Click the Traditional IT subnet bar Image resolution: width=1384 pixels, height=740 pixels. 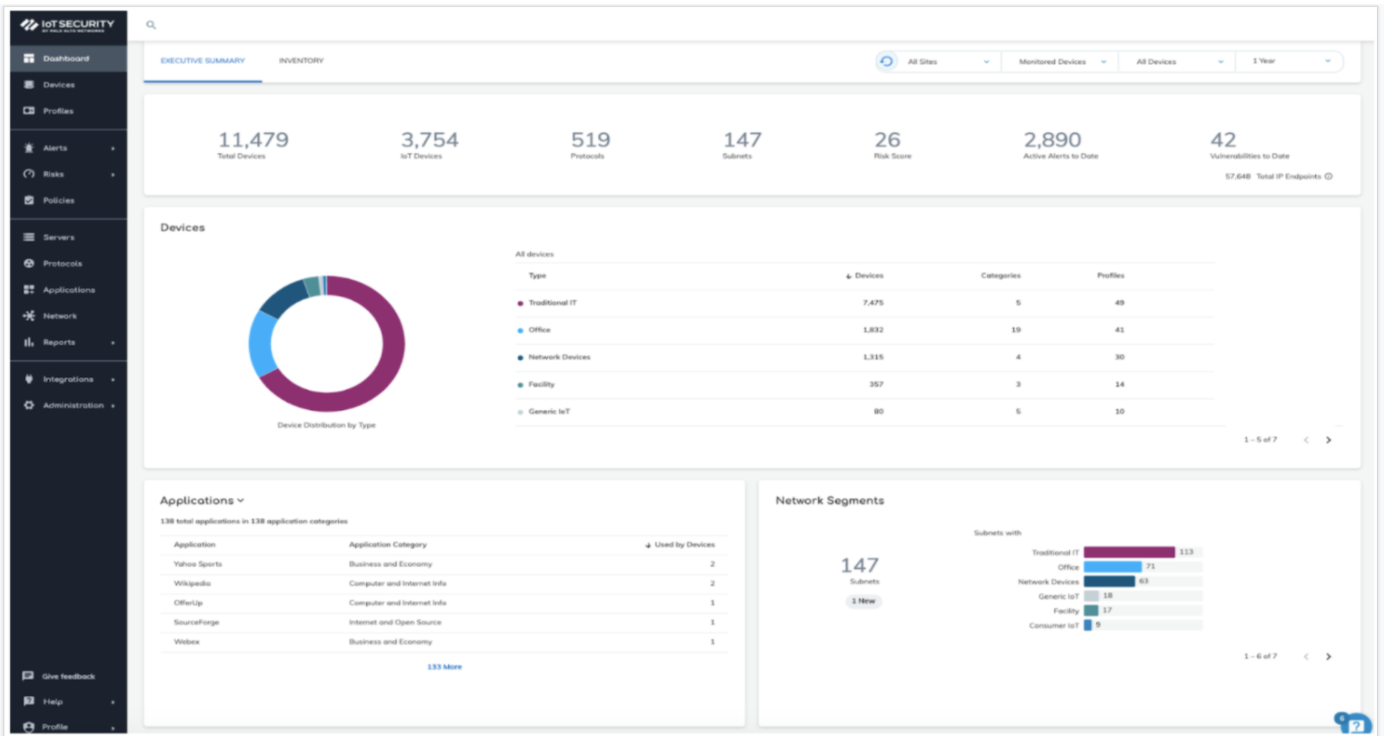pyautogui.click(x=1129, y=552)
